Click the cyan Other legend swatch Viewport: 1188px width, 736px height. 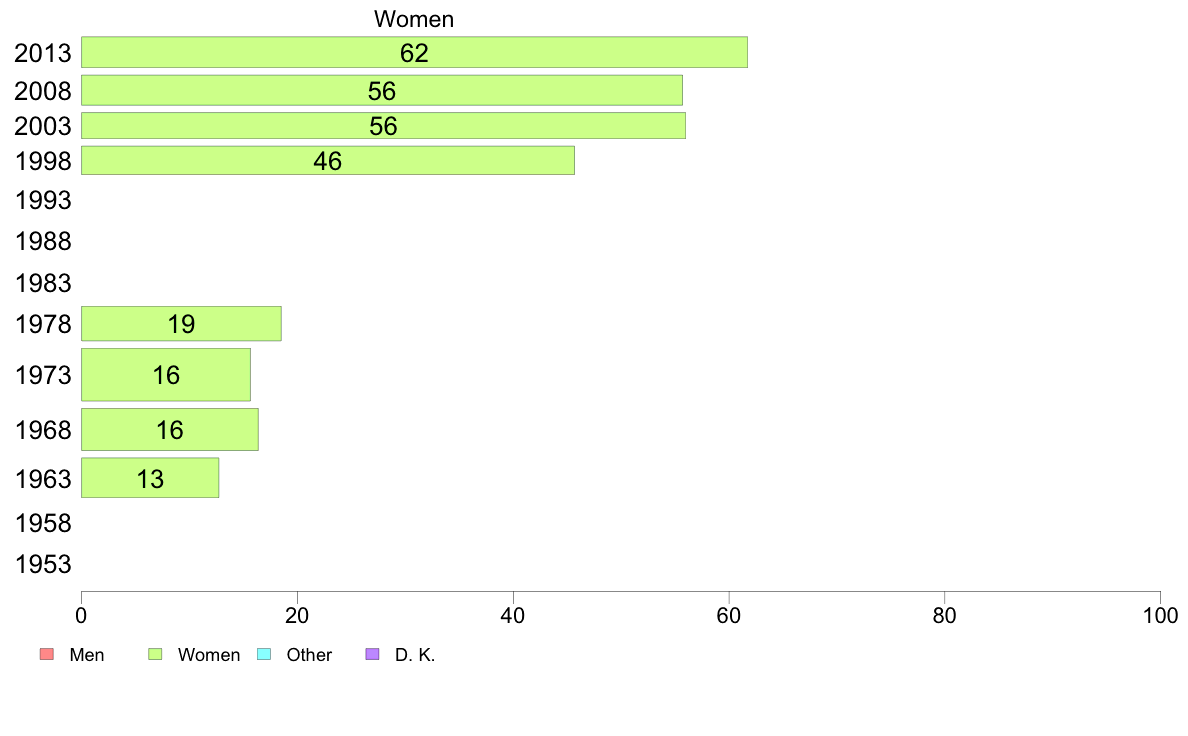point(264,654)
